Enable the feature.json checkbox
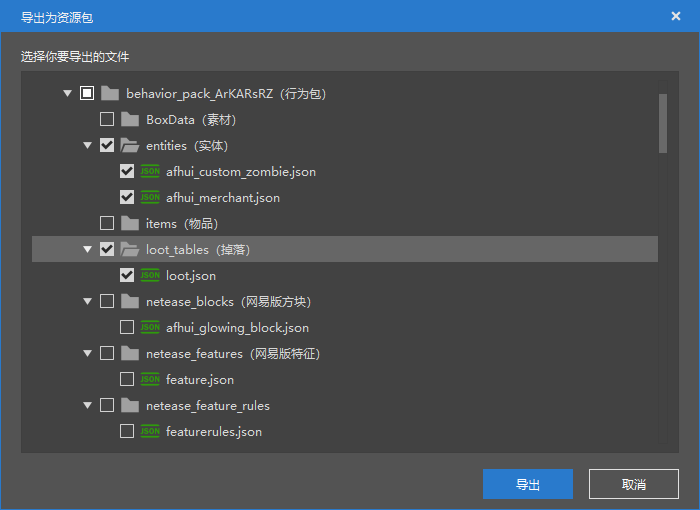 pos(127,379)
